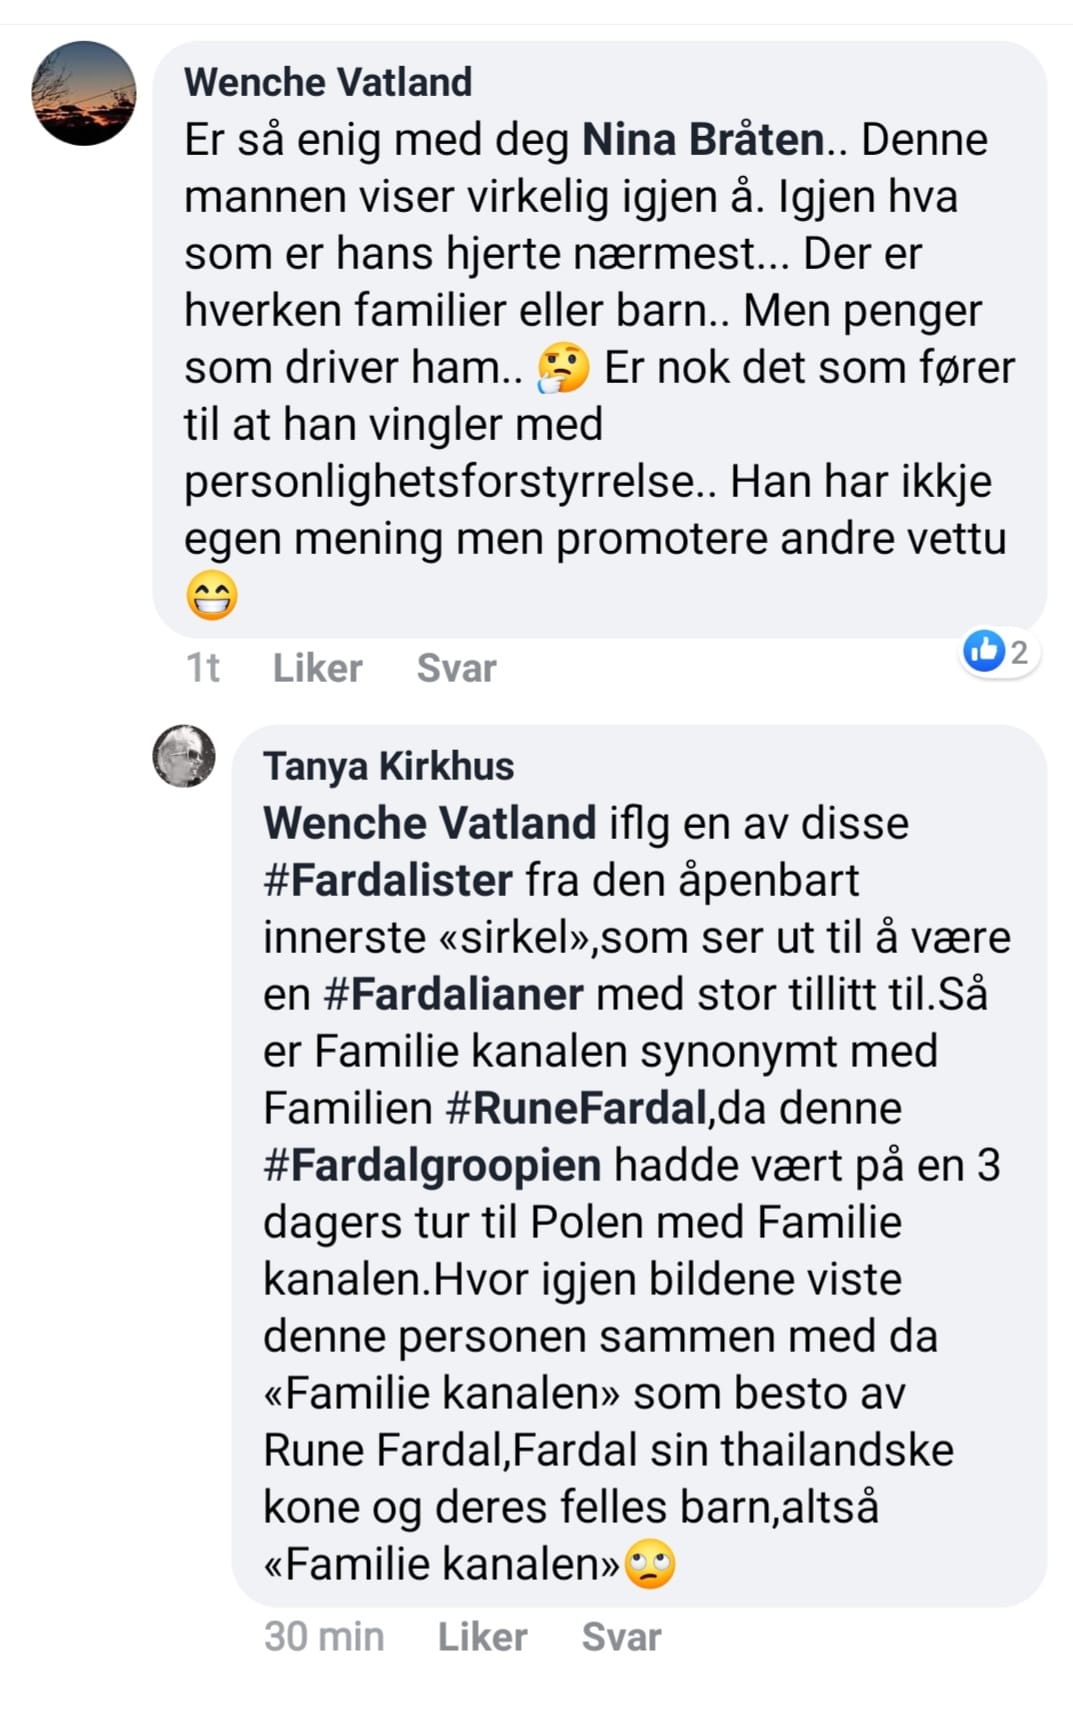Click the thinking face emoji
The width and height of the screenshot is (1073, 1735).
pyautogui.click(x=564, y=368)
